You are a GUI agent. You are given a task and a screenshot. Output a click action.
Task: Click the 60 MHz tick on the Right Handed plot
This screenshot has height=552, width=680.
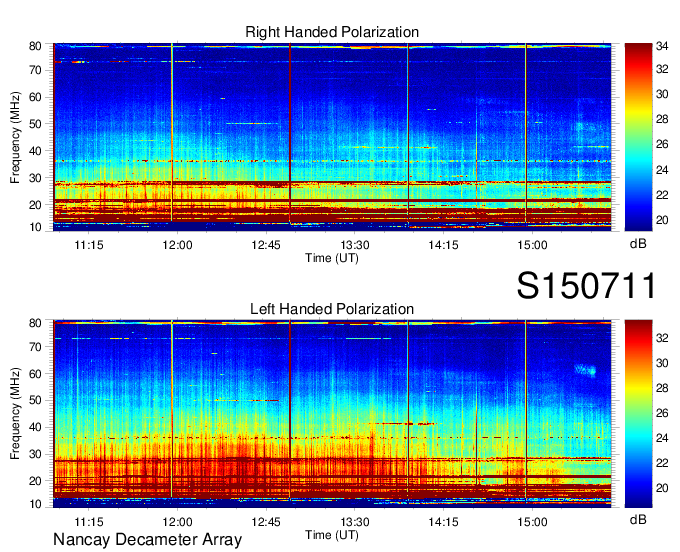pyautogui.click(x=35, y=97)
